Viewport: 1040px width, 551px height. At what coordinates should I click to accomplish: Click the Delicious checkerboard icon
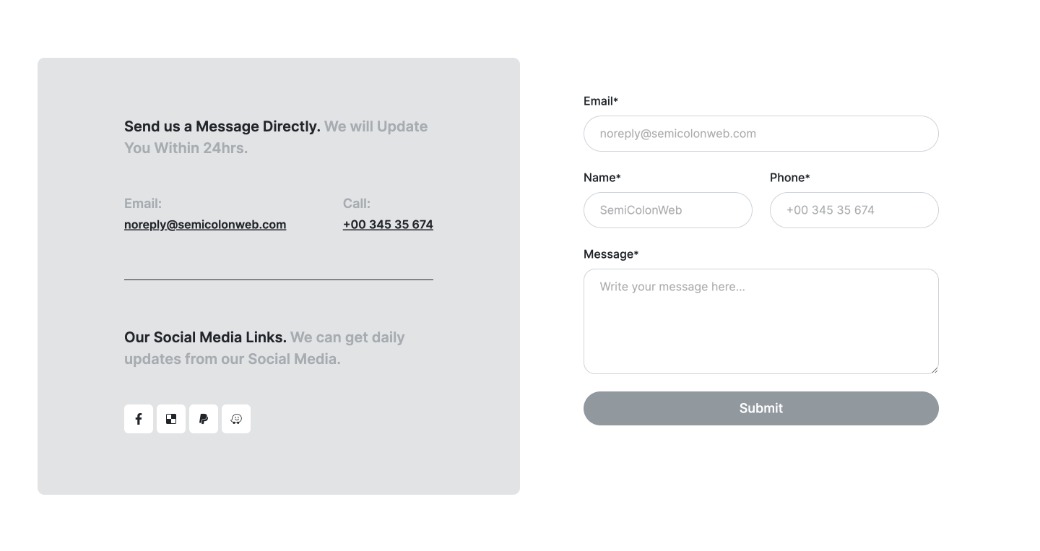[171, 419]
